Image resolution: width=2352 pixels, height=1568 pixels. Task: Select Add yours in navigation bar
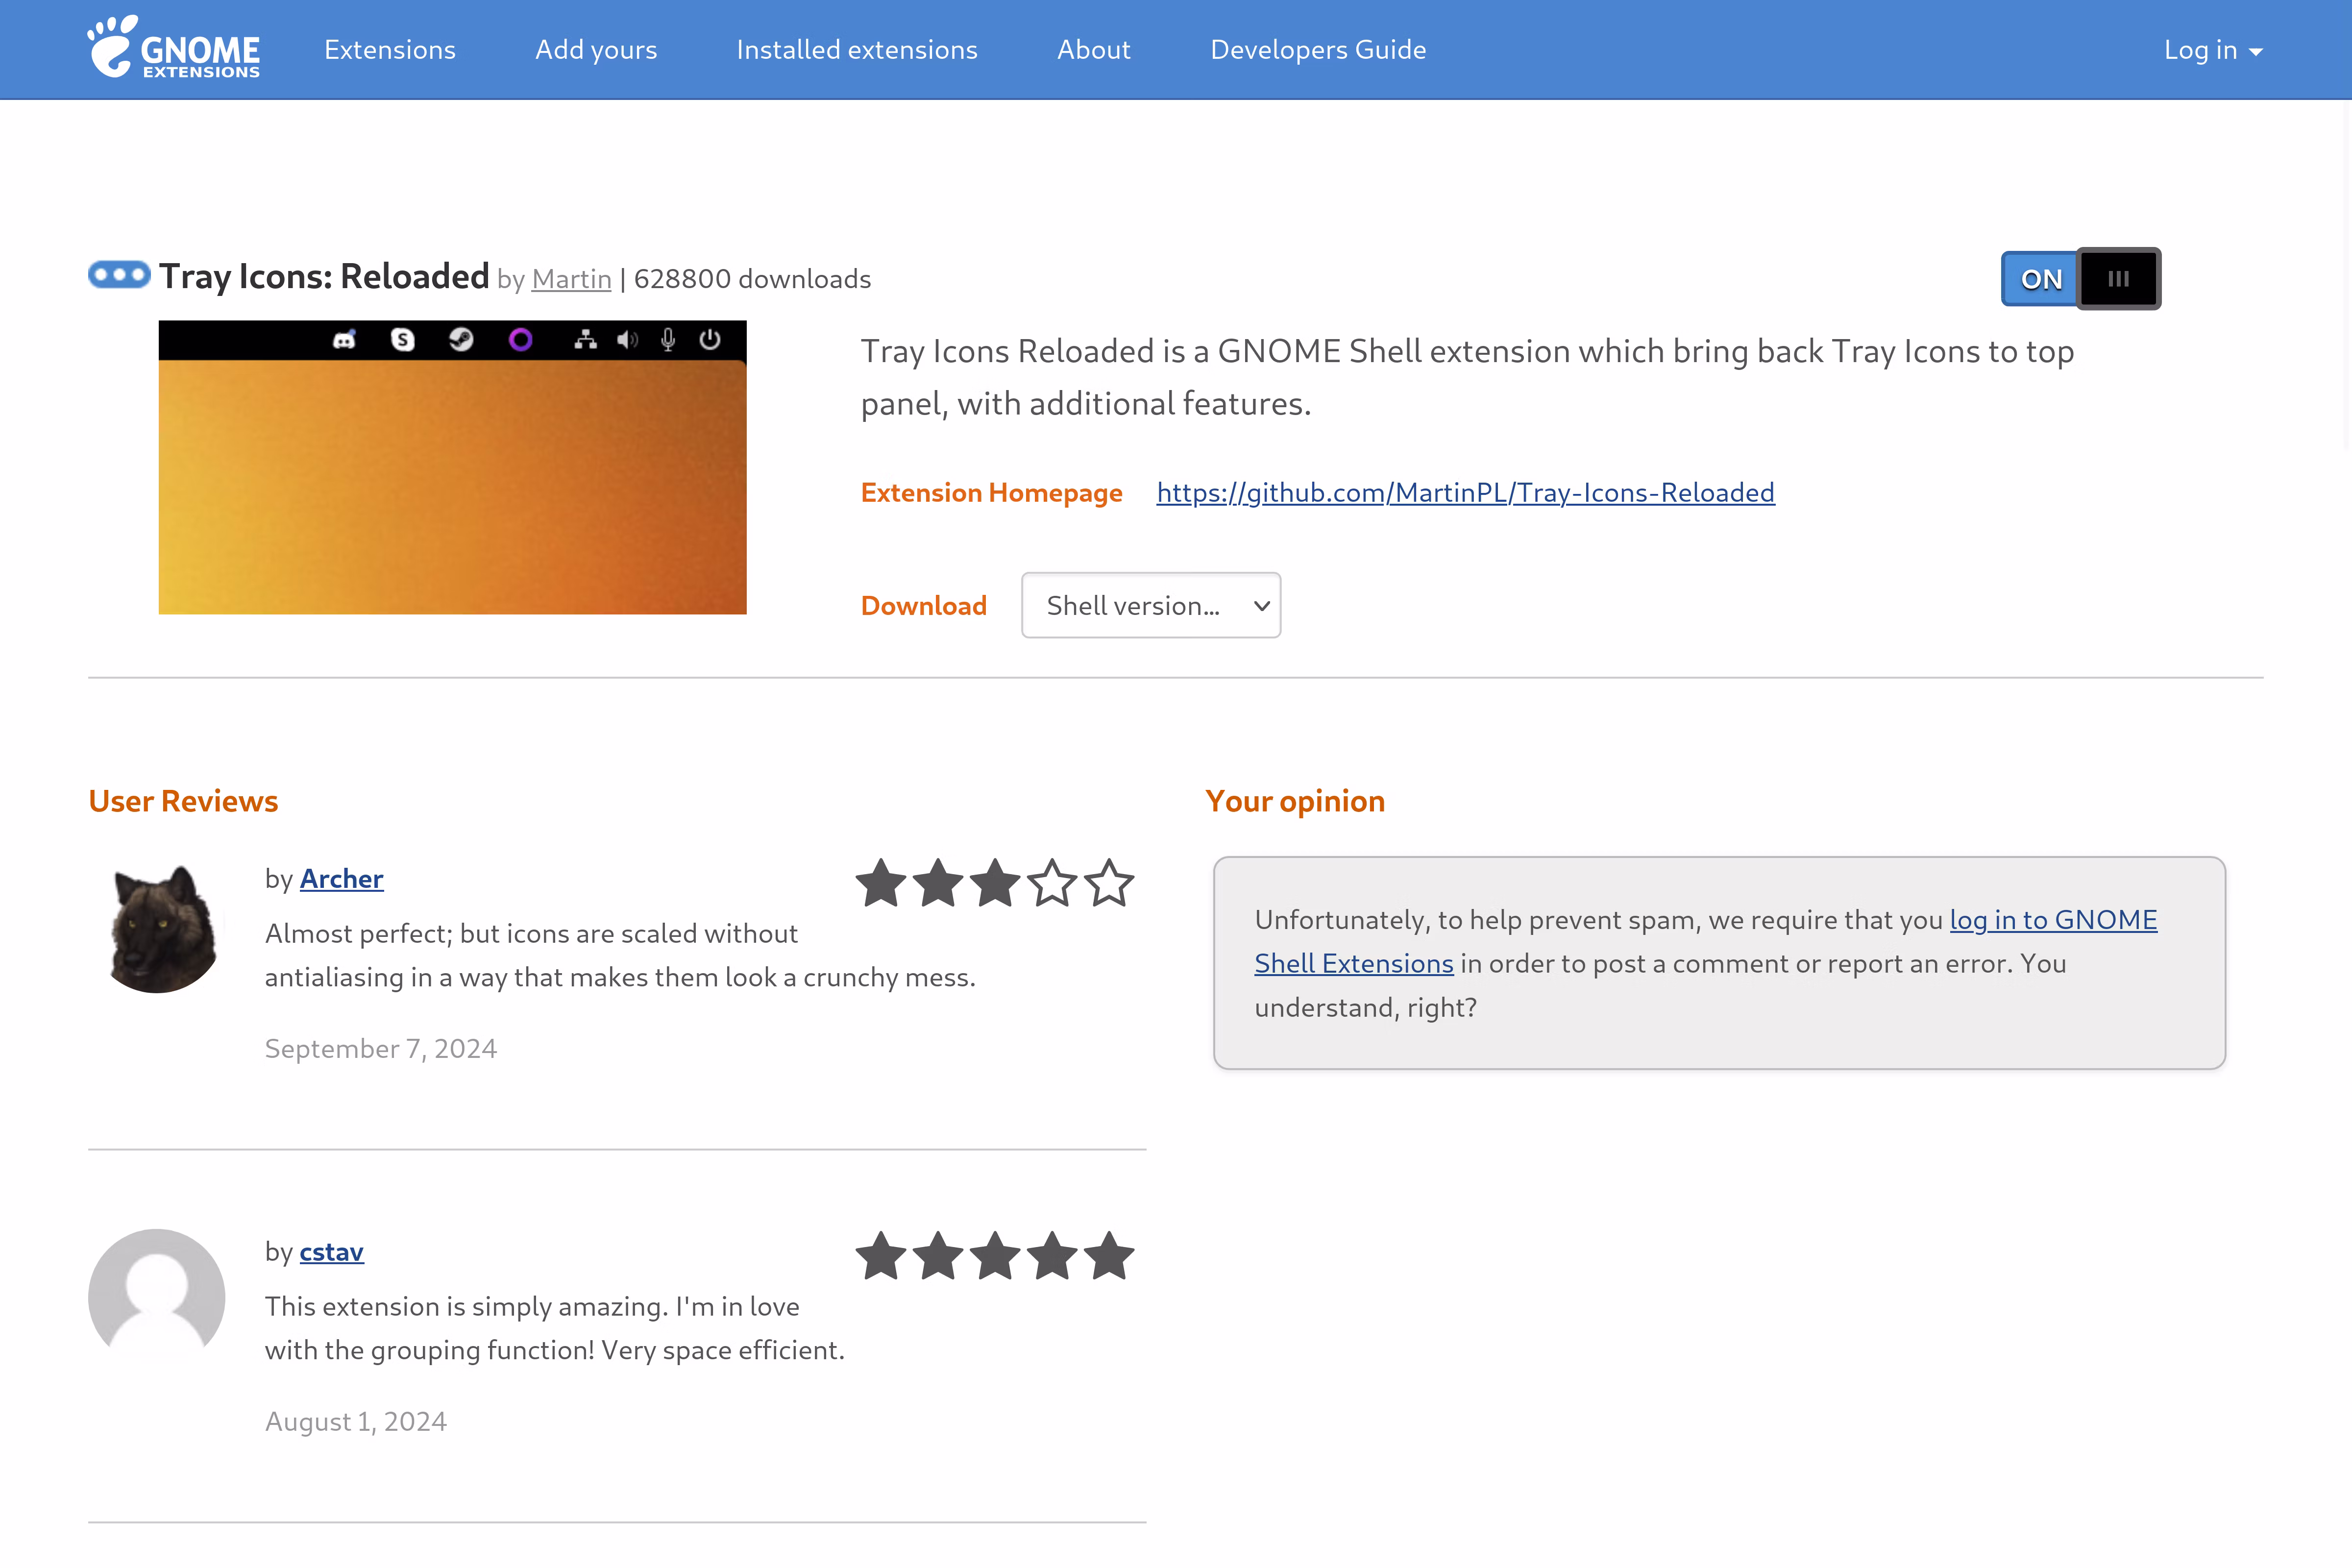(596, 50)
